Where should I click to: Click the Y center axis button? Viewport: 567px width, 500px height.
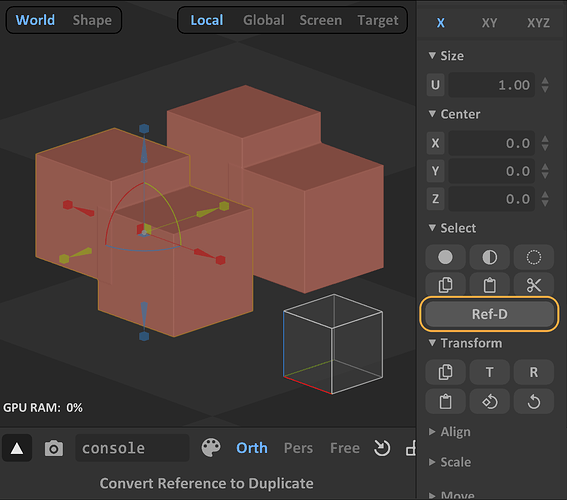[435, 171]
